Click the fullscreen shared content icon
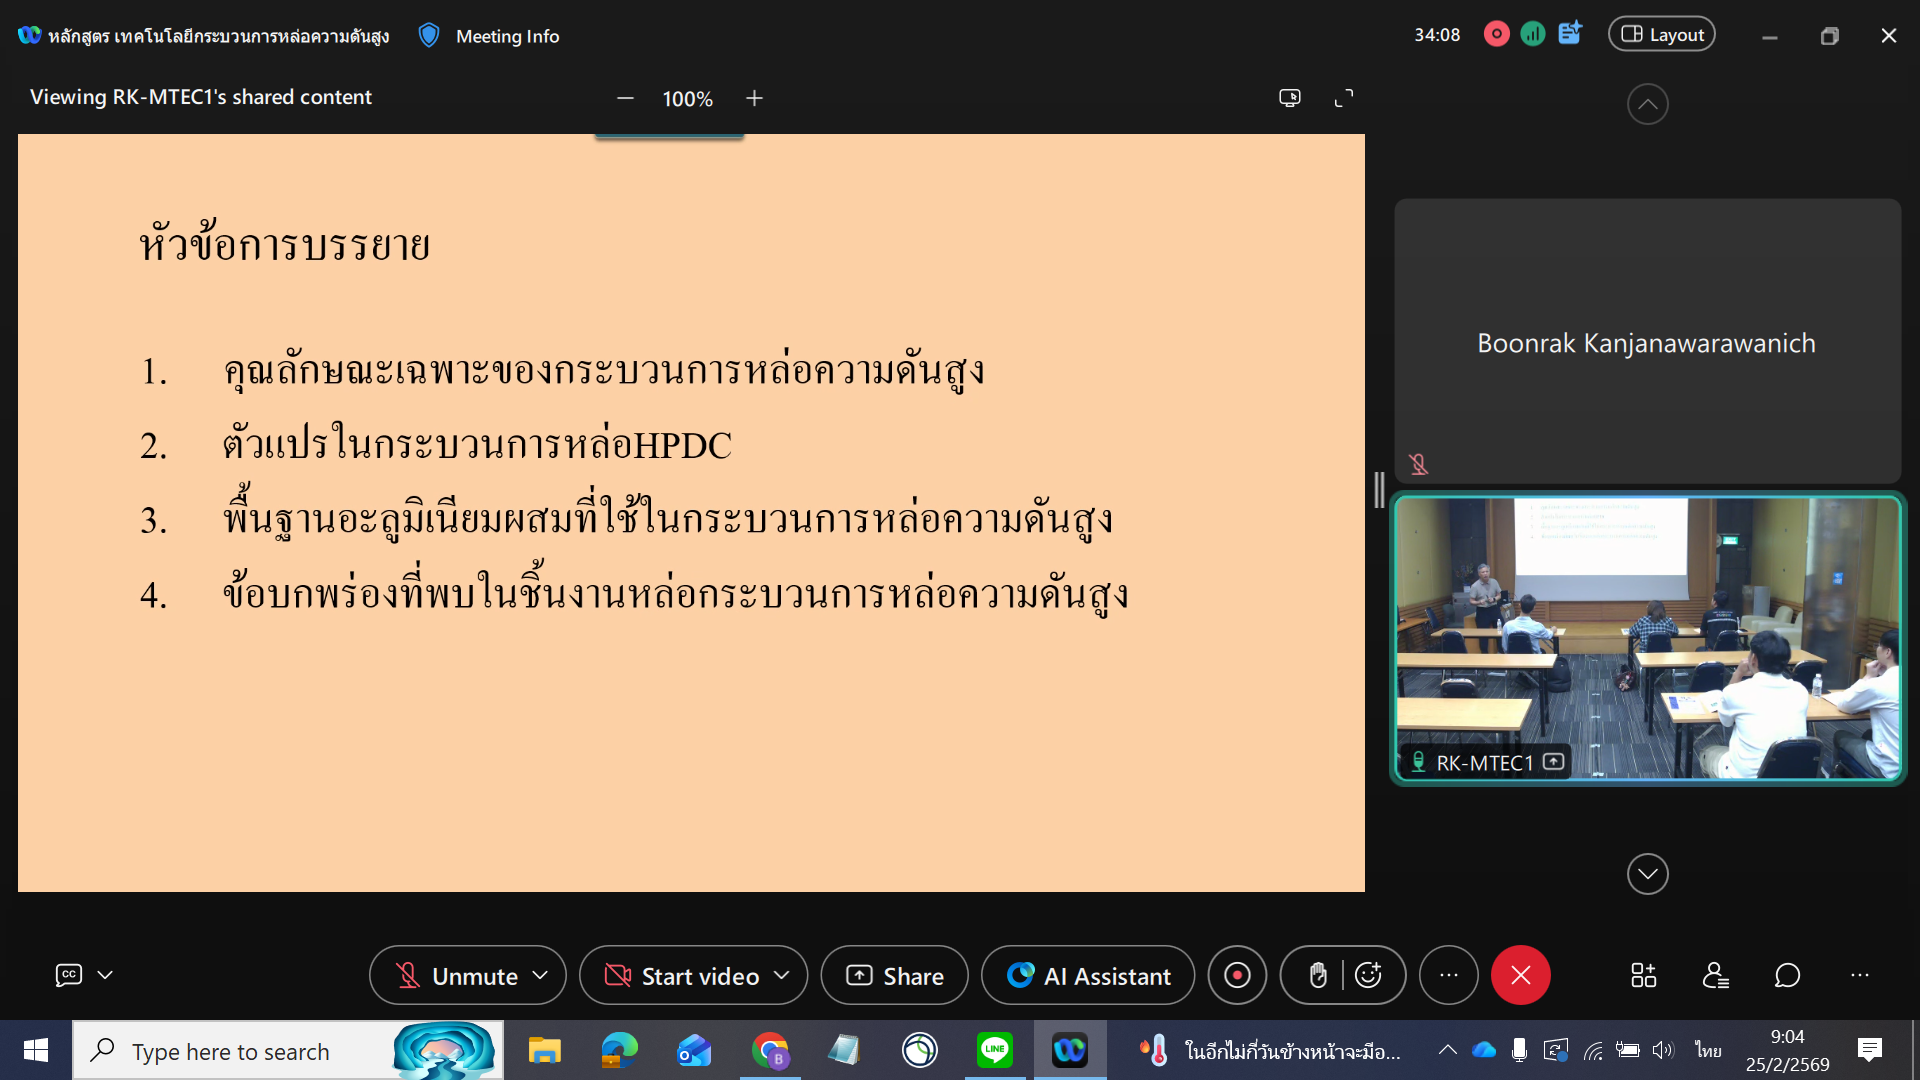 pyautogui.click(x=1344, y=98)
